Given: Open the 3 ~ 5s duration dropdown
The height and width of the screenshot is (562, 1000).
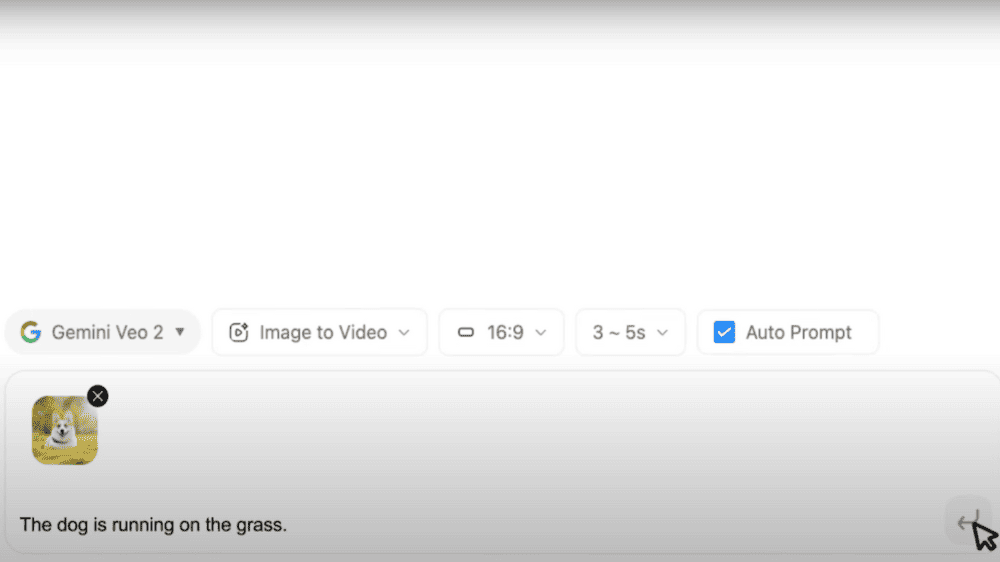Looking at the screenshot, I should (x=630, y=332).
